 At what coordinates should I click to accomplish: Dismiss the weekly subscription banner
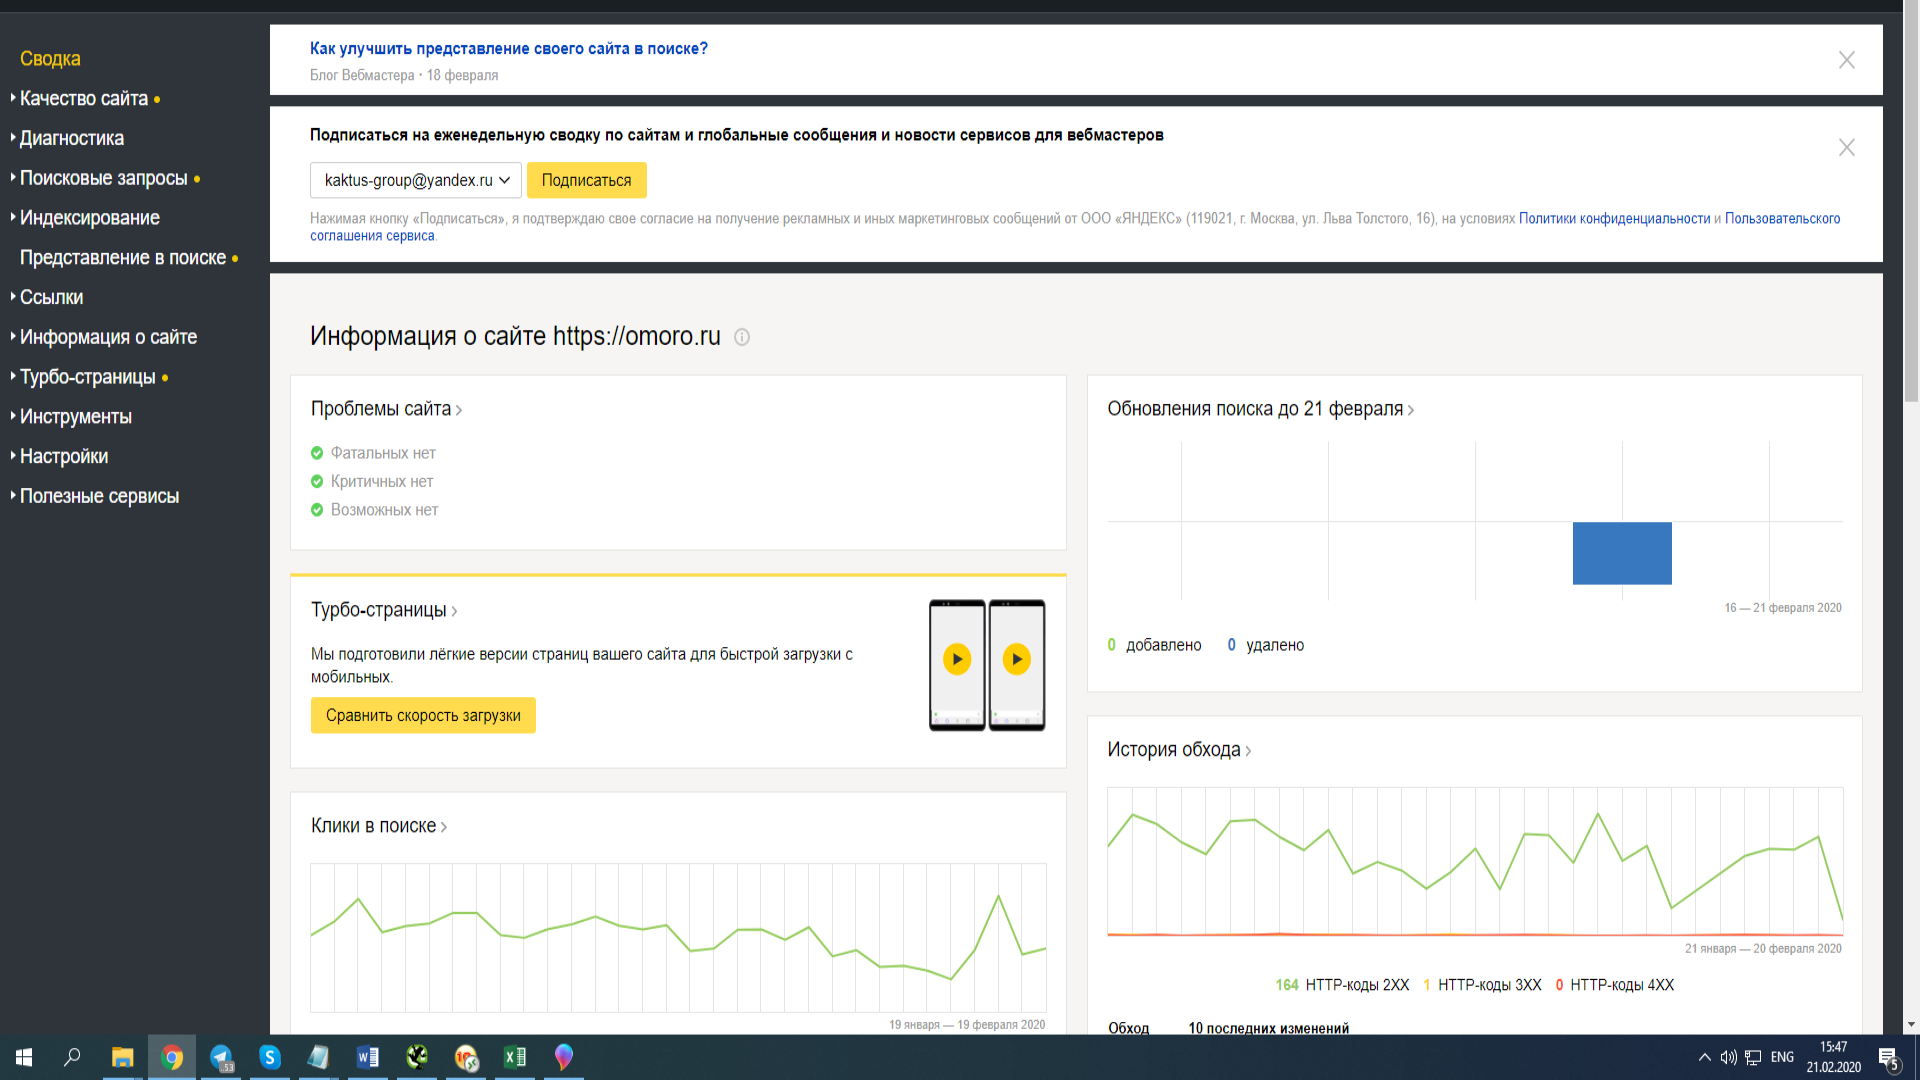click(1846, 148)
